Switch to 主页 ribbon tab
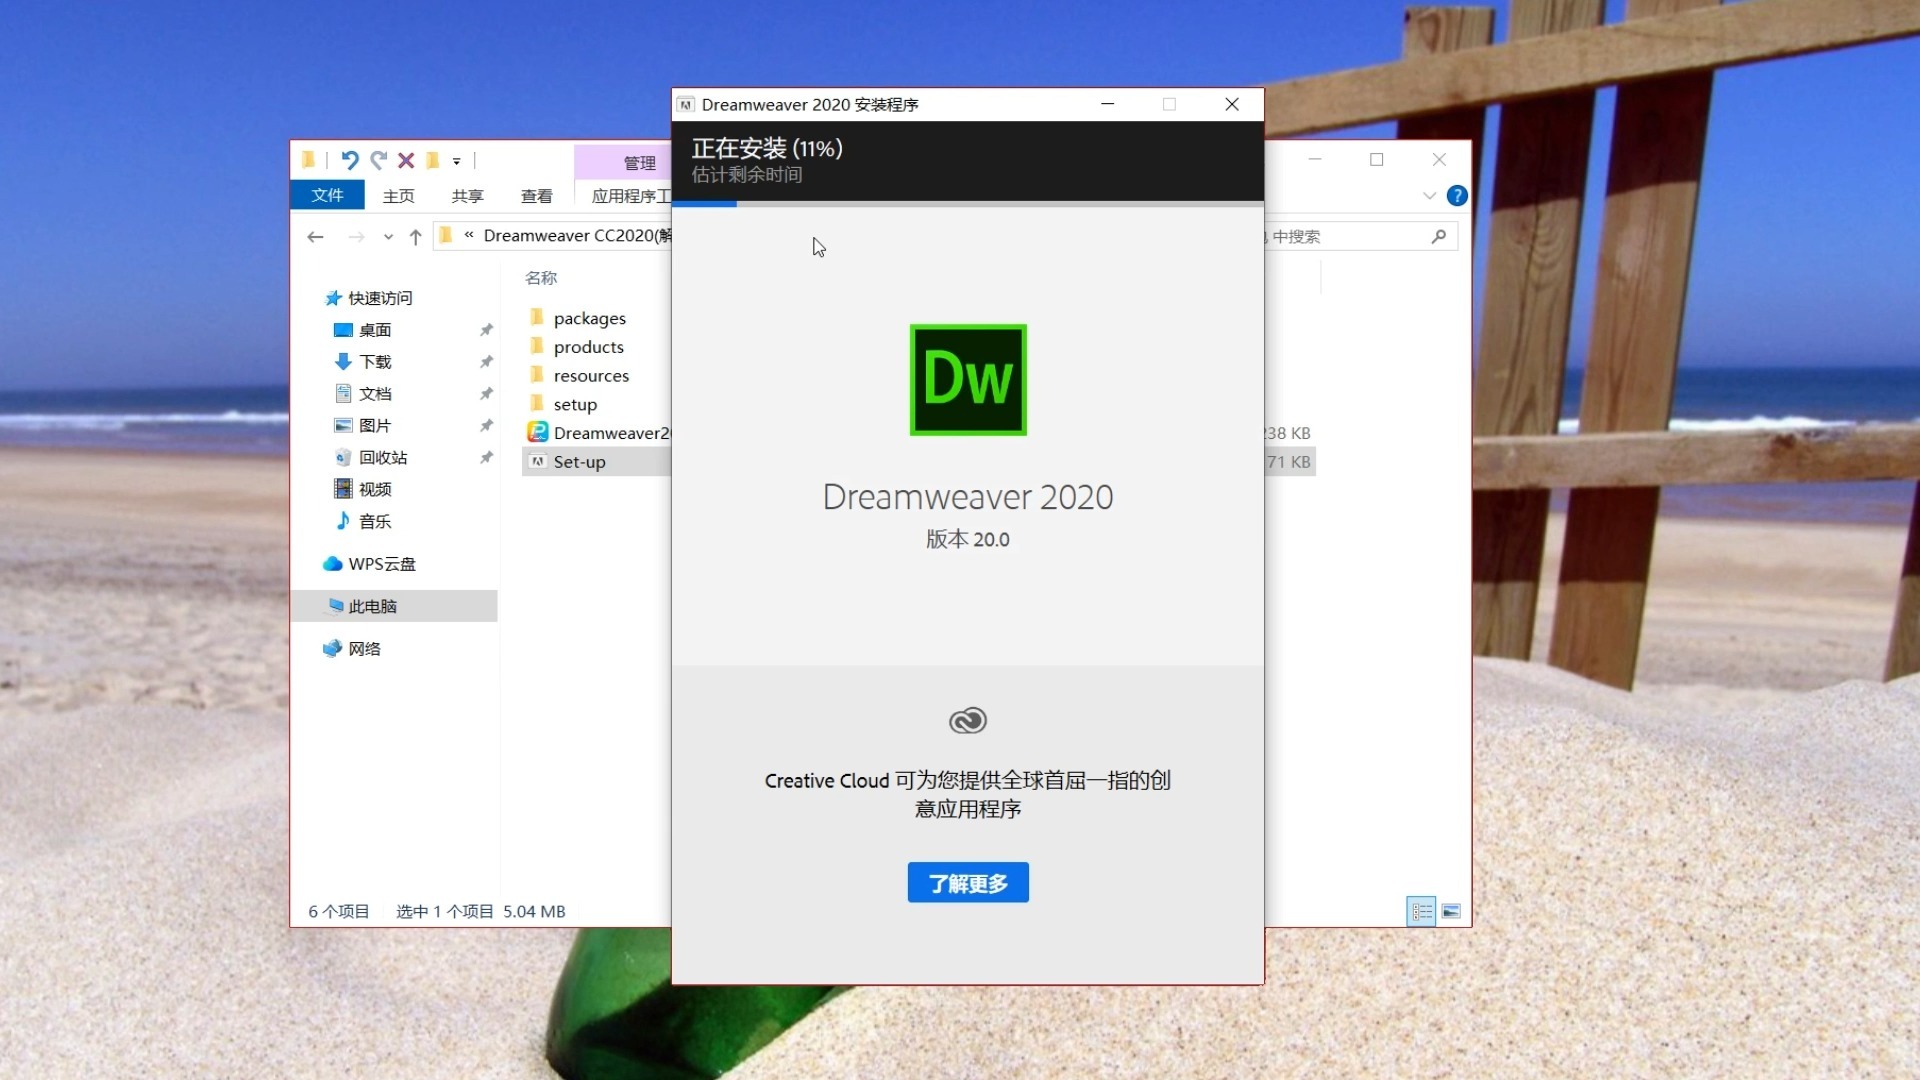The width and height of the screenshot is (1920, 1080). click(399, 196)
